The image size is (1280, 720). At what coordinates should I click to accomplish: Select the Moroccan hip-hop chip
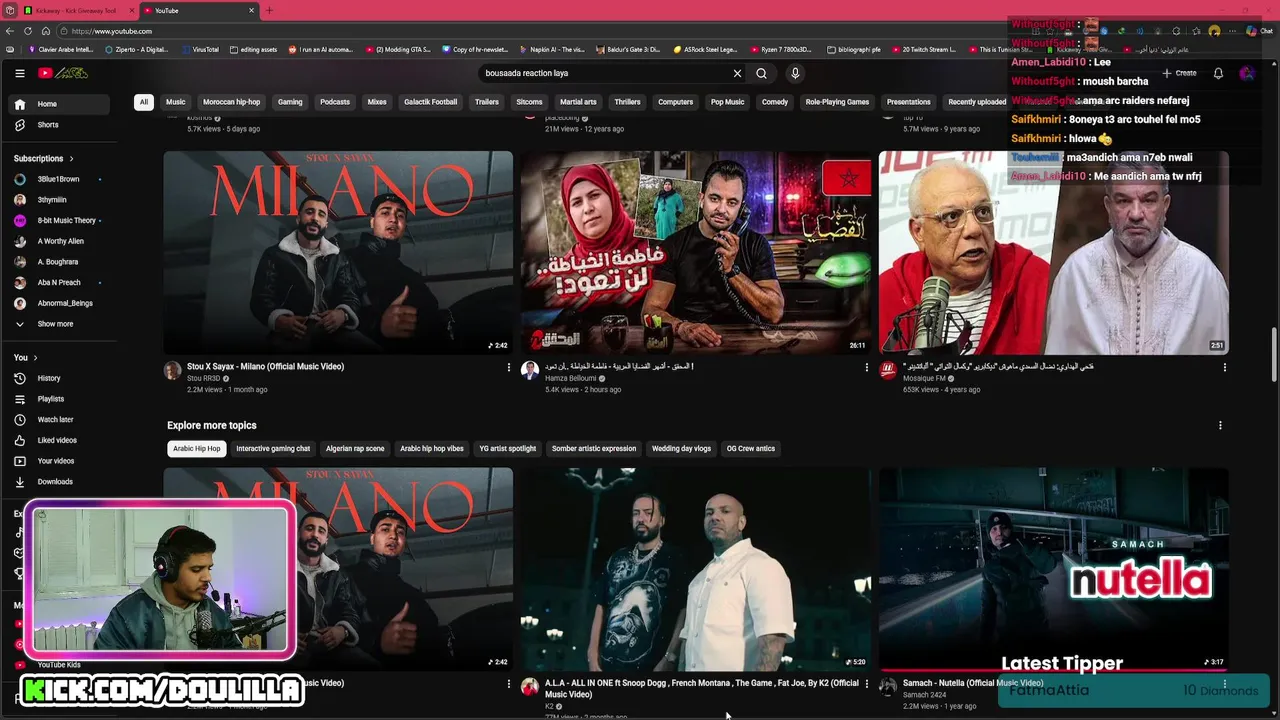pos(231,102)
